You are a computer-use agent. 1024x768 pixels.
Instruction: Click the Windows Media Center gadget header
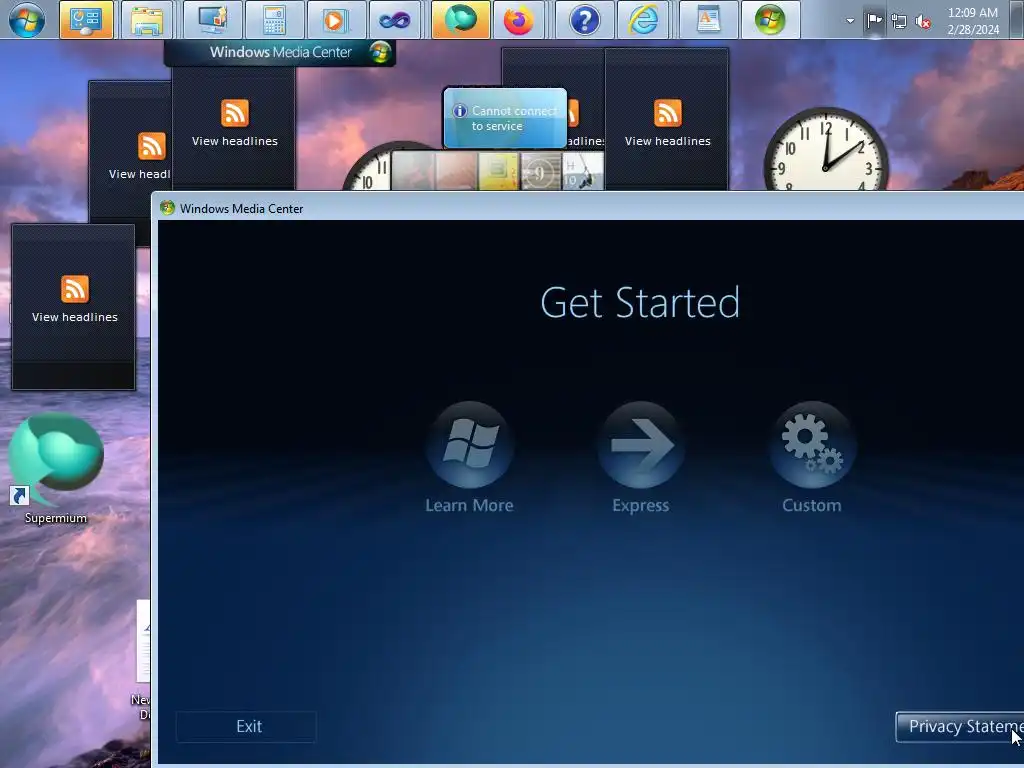pos(280,52)
